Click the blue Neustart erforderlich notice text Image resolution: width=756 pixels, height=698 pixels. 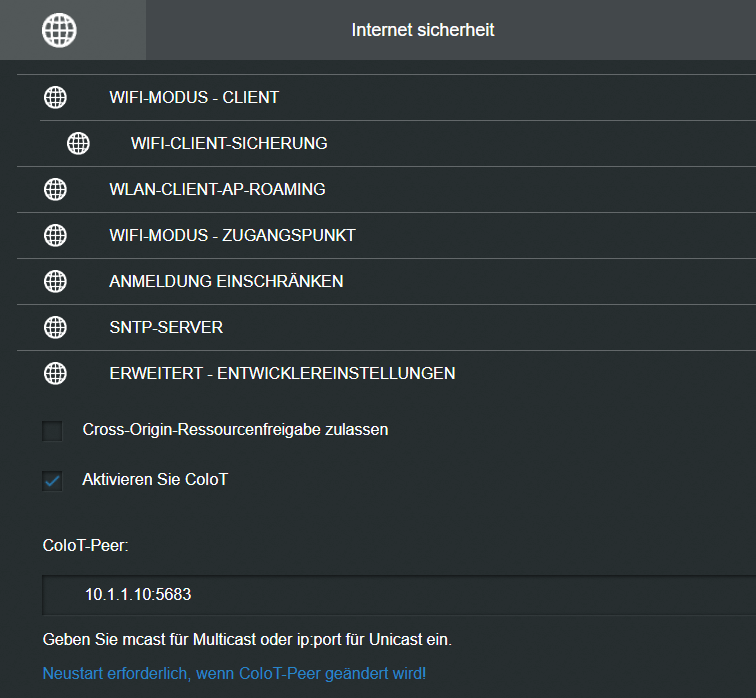pyautogui.click(x=234, y=673)
